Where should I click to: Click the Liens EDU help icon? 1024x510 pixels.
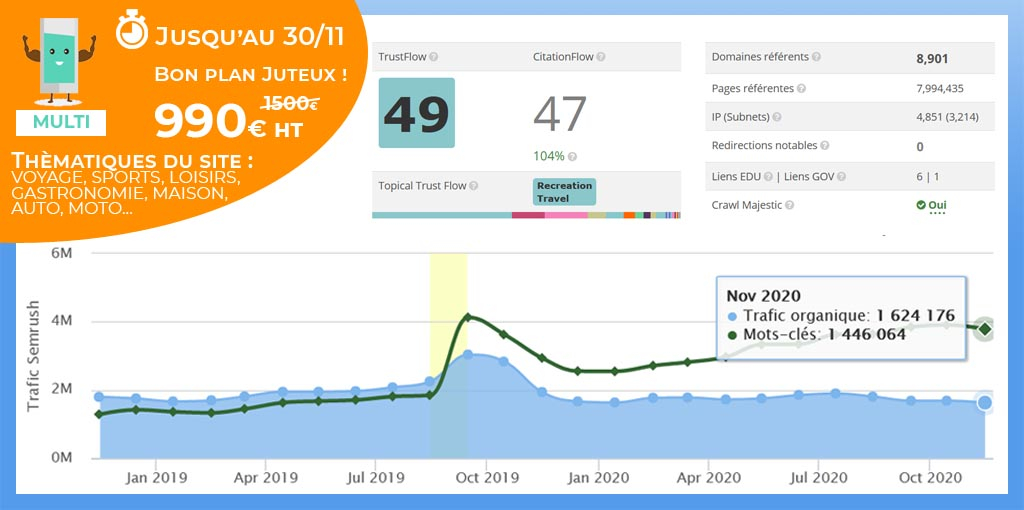pyautogui.click(x=769, y=176)
